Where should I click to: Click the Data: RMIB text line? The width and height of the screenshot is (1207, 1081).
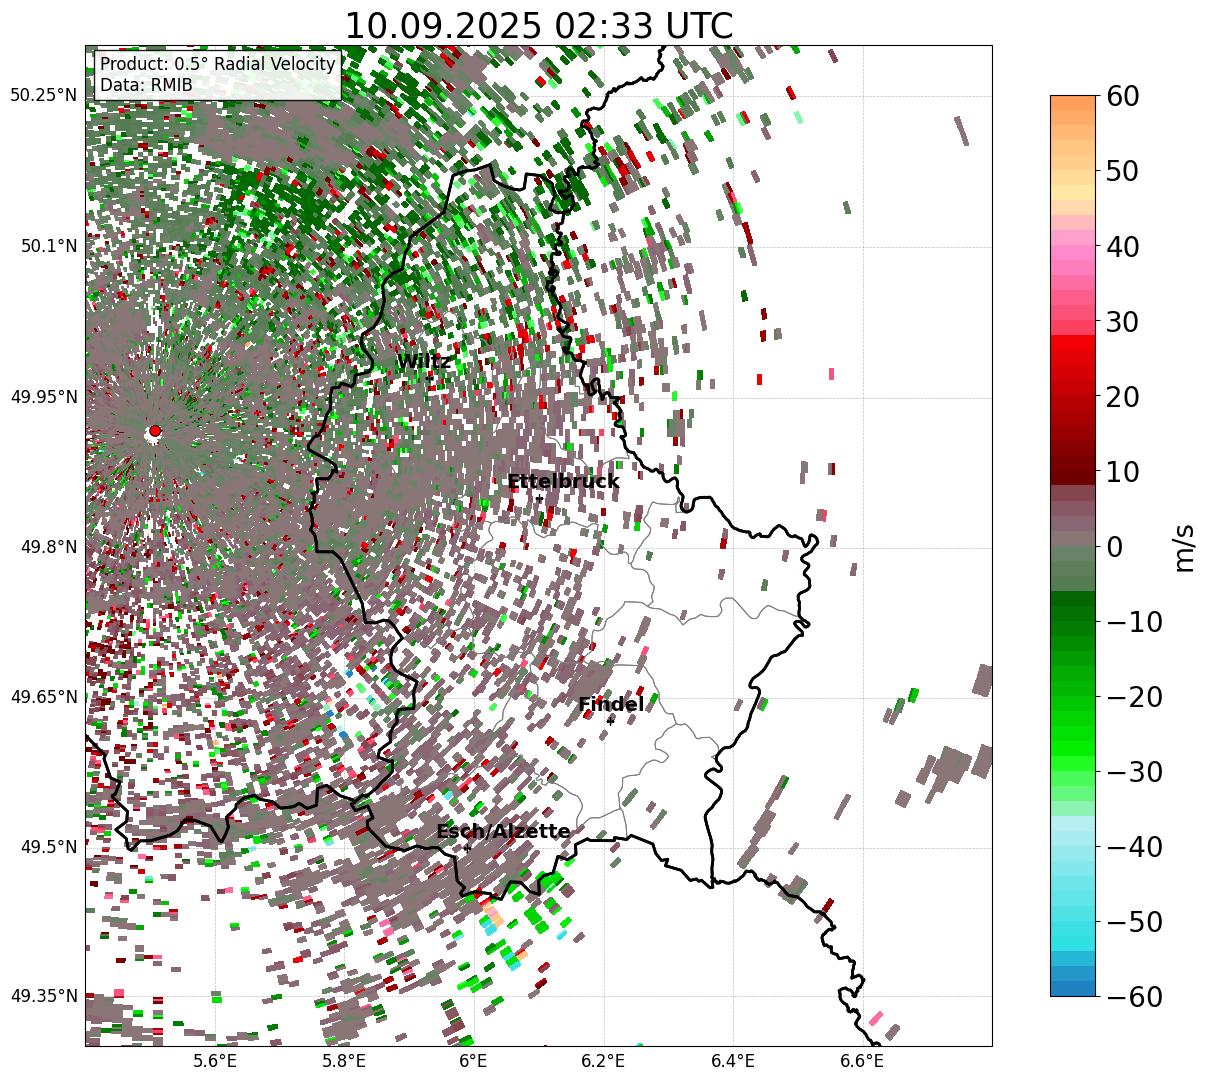(146, 86)
